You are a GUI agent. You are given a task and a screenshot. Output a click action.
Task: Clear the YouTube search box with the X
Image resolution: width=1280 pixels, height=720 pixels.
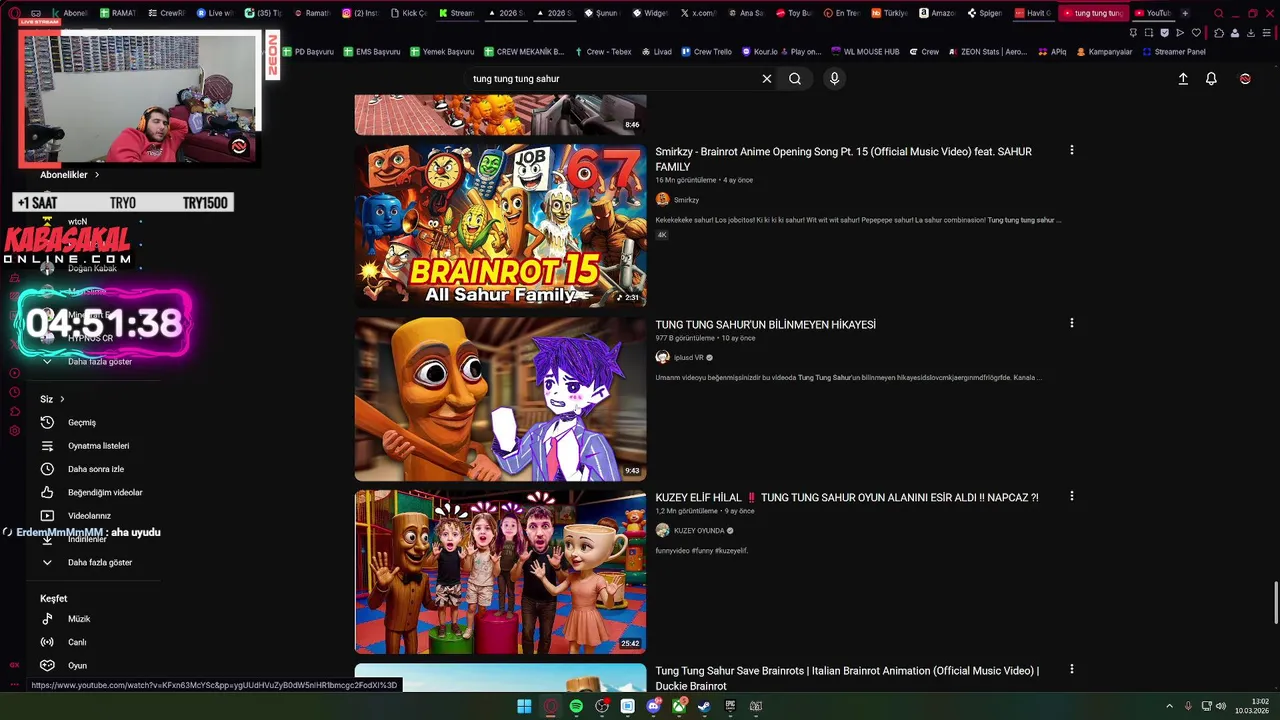pyautogui.click(x=767, y=79)
